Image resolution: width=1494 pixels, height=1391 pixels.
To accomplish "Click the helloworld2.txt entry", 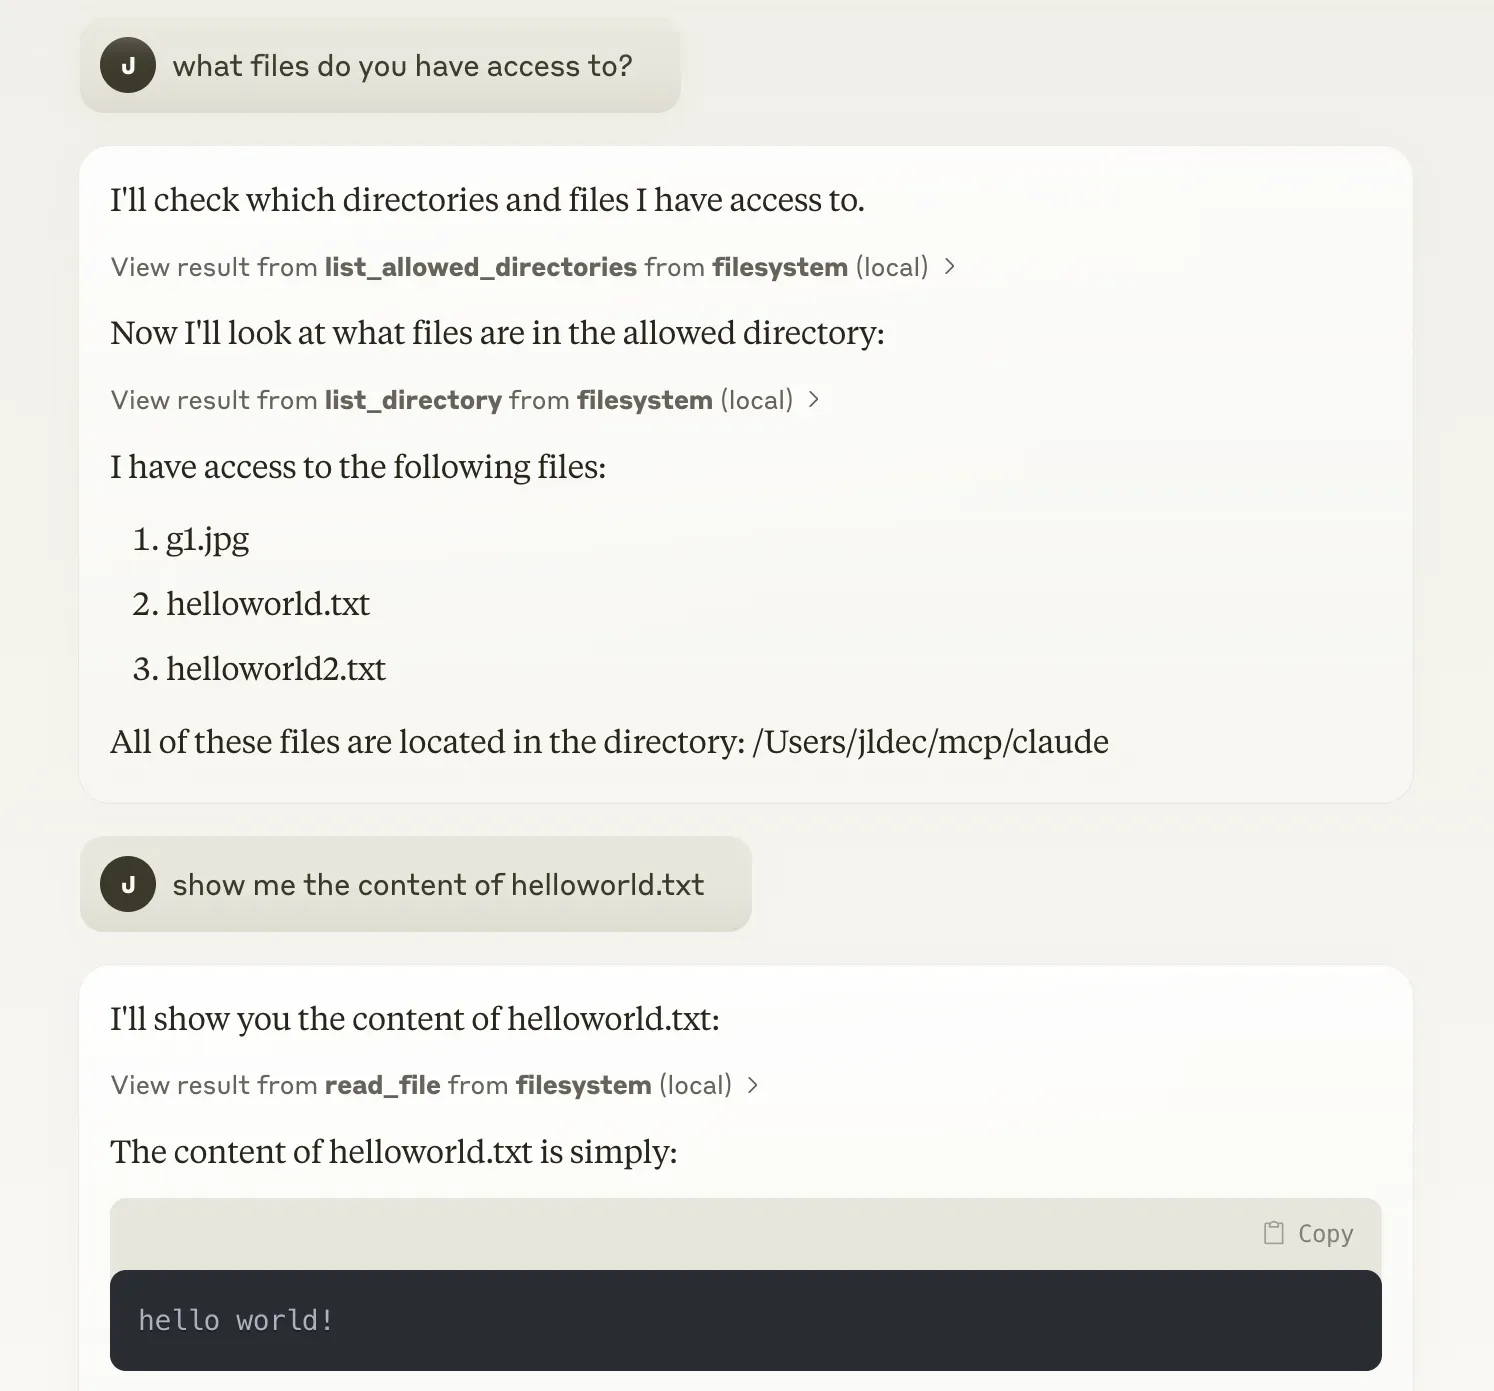I will [276, 668].
